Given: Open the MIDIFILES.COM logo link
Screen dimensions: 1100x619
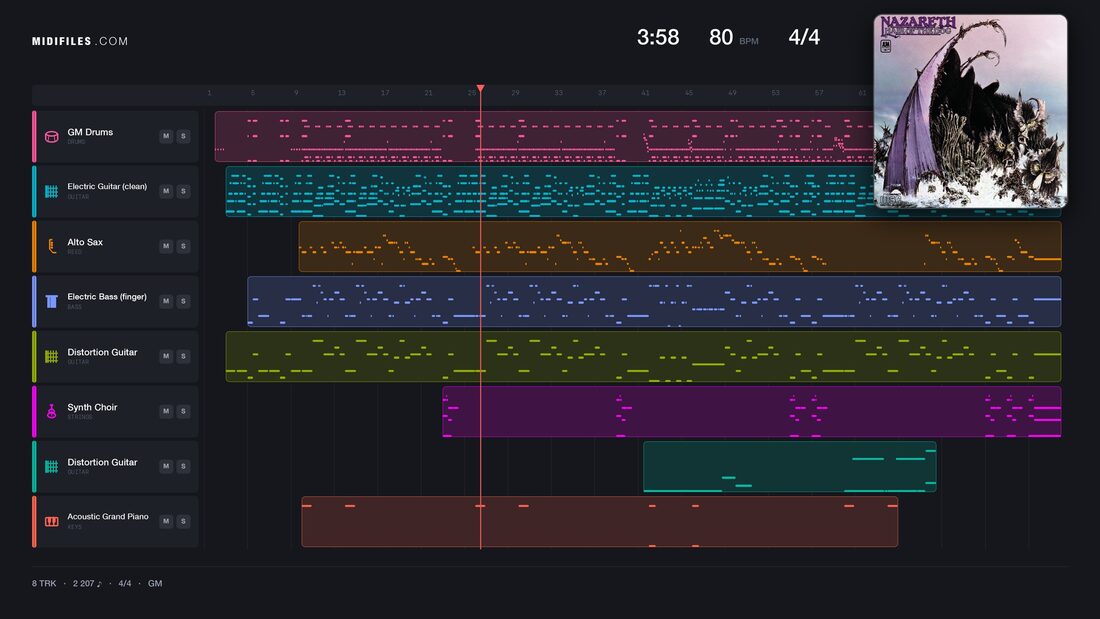Looking at the screenshot, I should 80,41.
